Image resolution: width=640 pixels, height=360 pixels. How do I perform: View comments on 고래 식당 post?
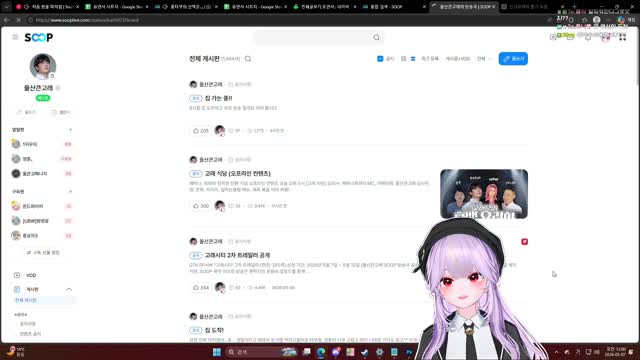pos(235,206)
